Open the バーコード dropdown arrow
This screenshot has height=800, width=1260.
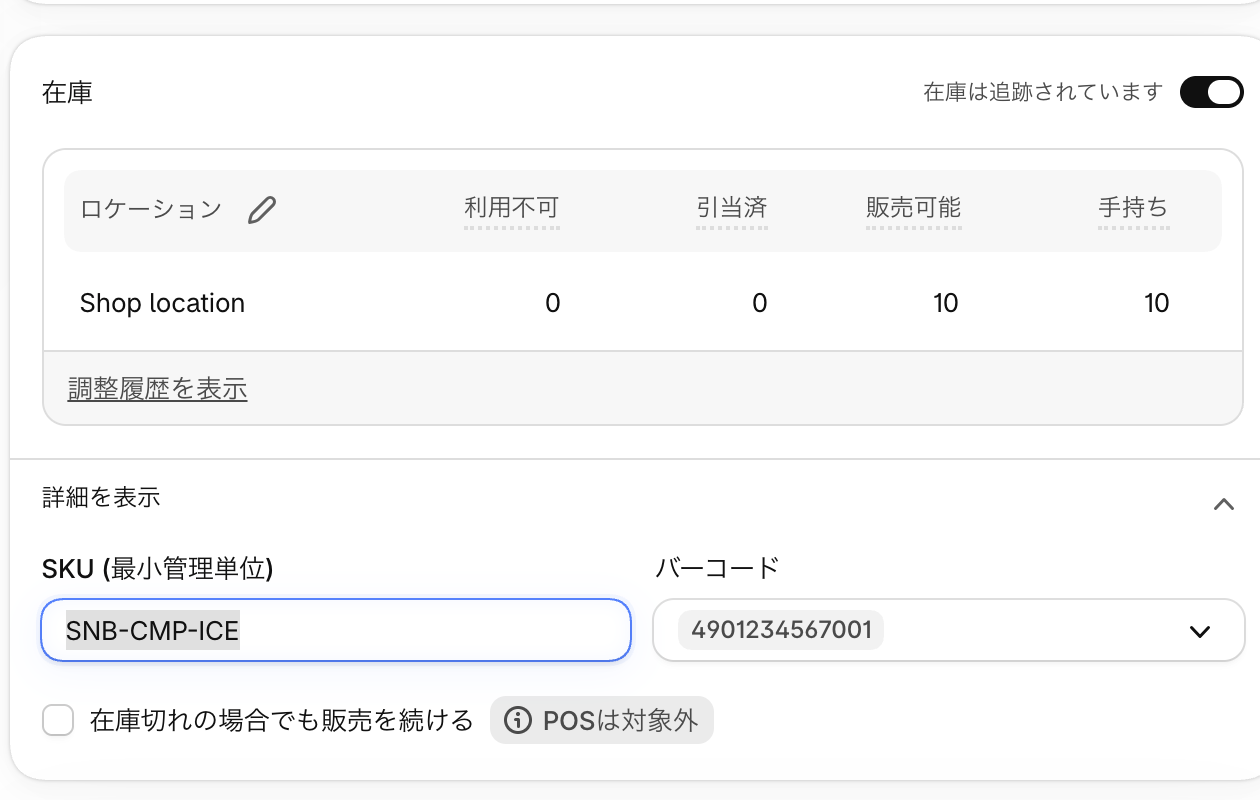pos(1200,631)
